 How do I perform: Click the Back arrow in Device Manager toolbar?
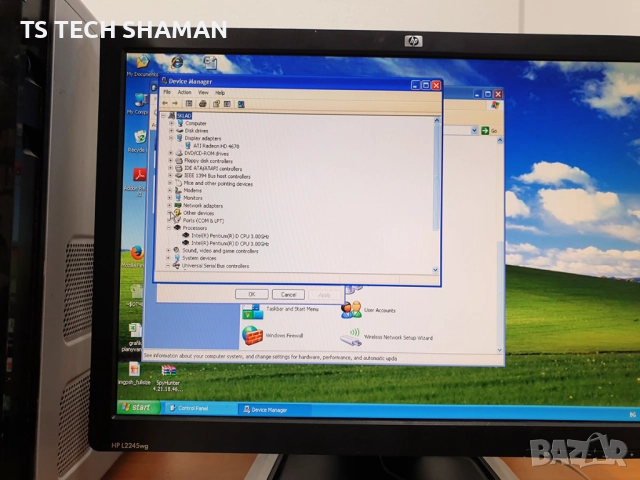click(165, 103)
